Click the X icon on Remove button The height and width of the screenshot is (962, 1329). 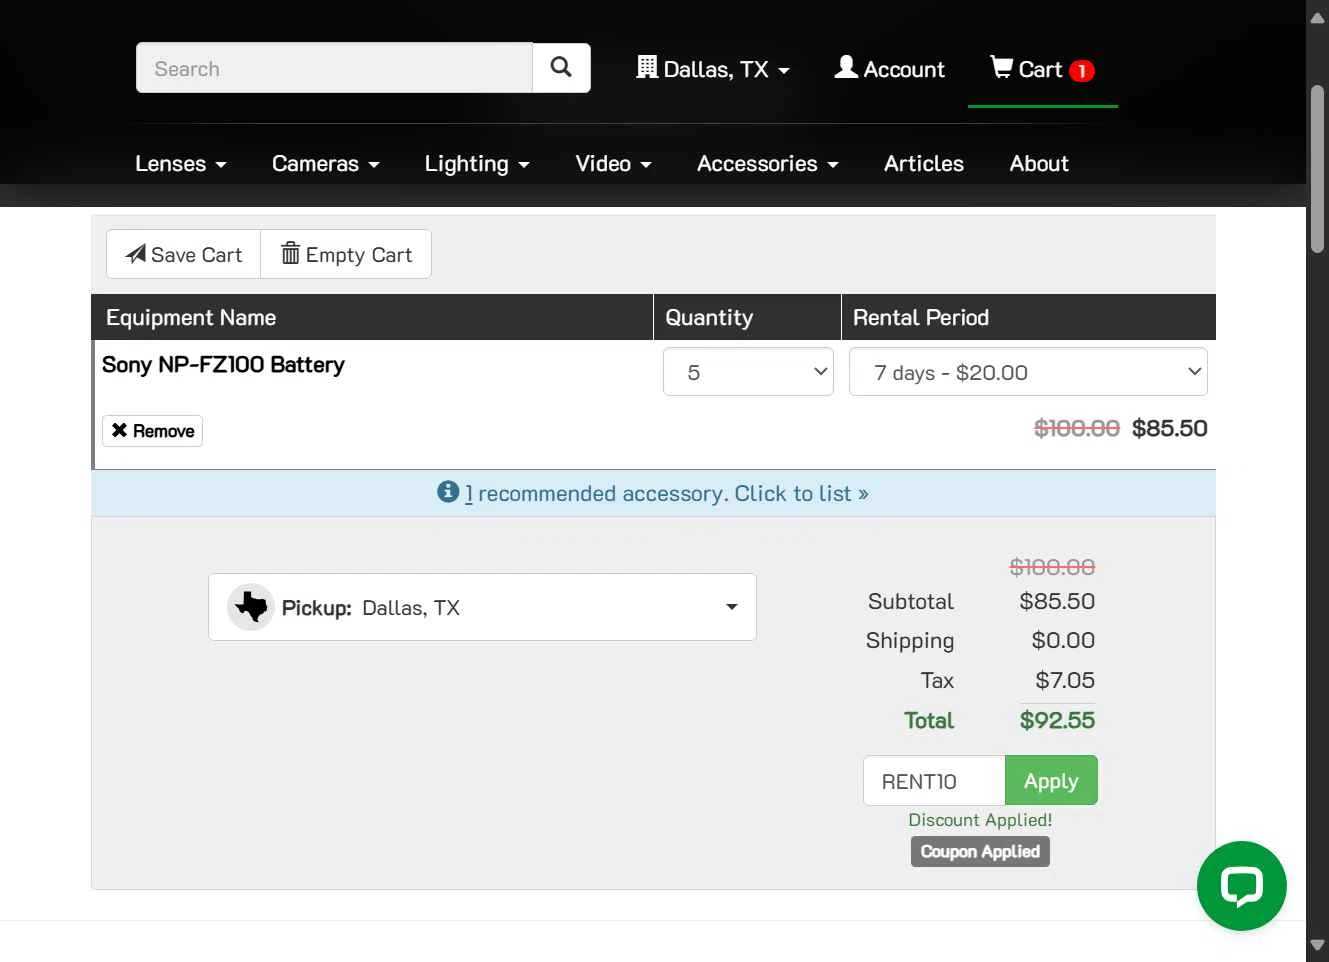pyautogui.click(x=120, y=430)
